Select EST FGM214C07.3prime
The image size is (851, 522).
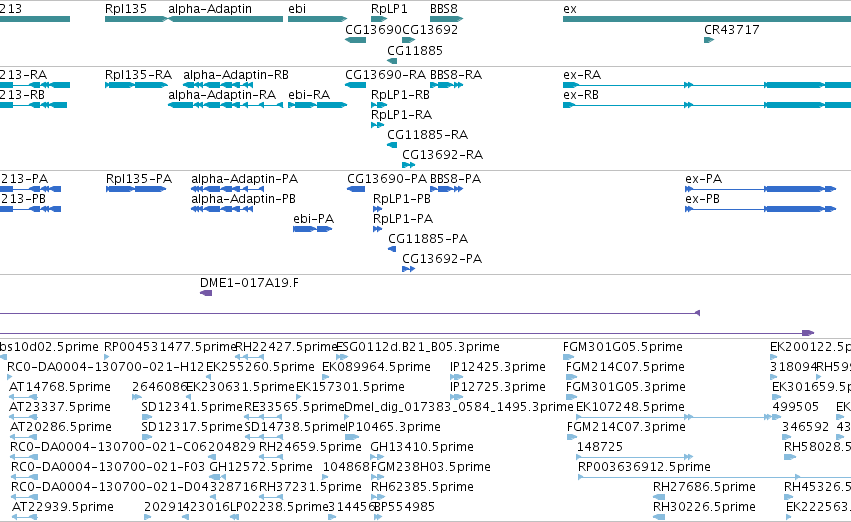(627, 427)
